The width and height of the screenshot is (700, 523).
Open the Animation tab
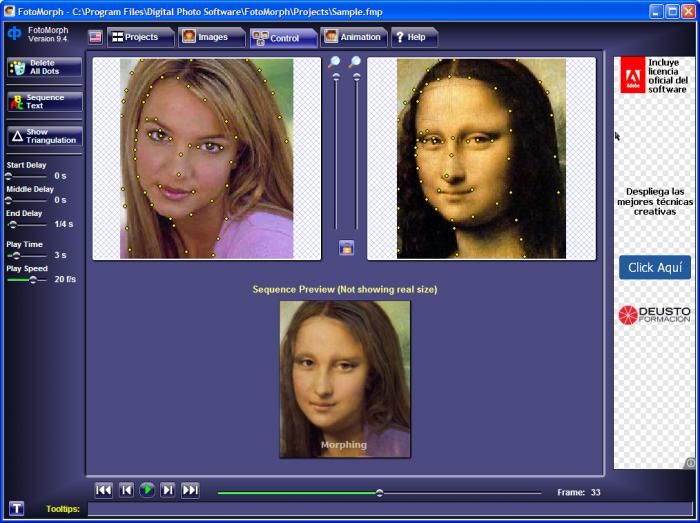pos(354,37)
